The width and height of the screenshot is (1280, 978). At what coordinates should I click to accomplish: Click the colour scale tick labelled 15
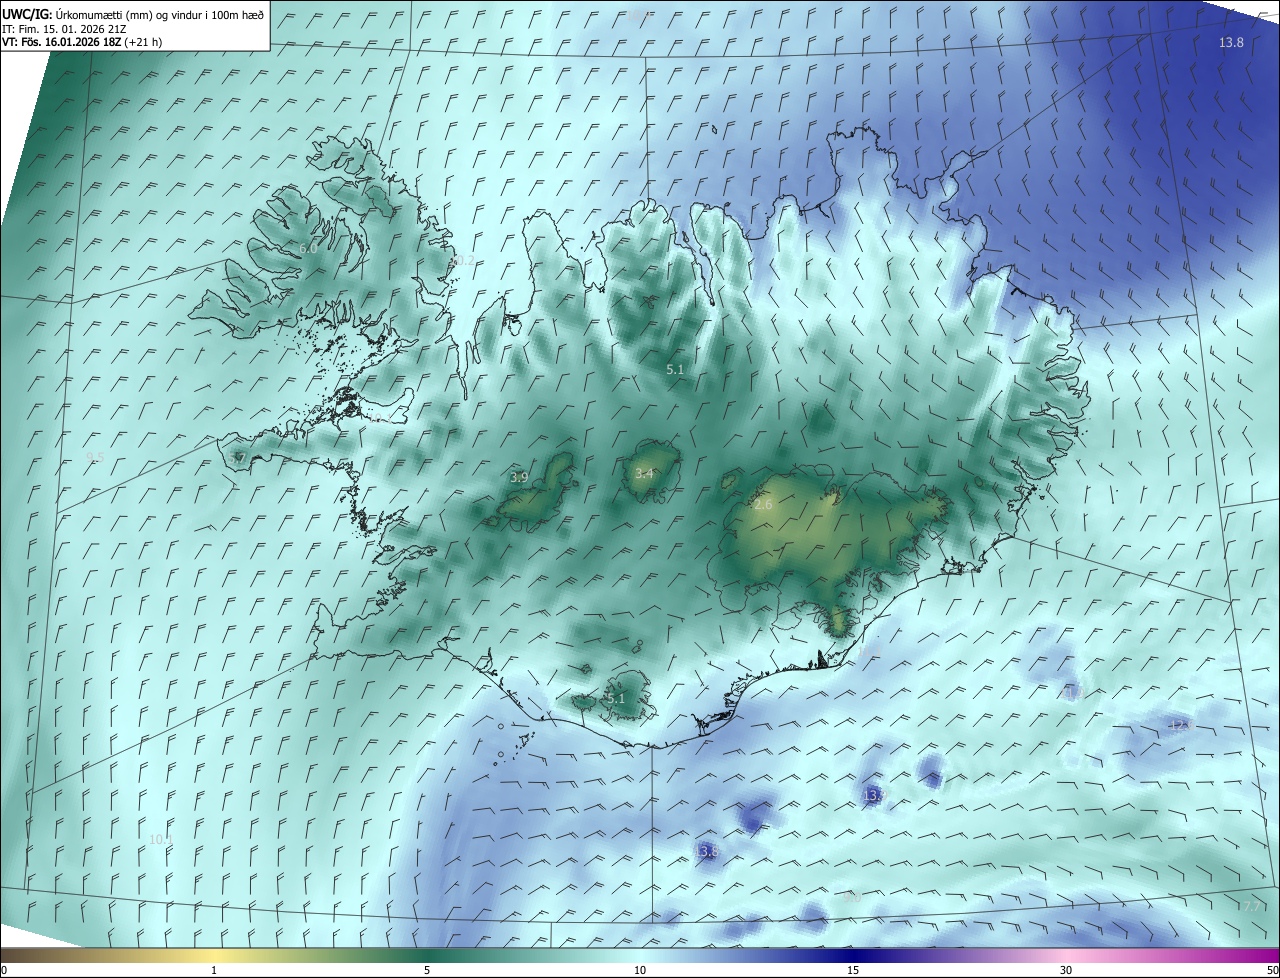(x=853, y=970)
